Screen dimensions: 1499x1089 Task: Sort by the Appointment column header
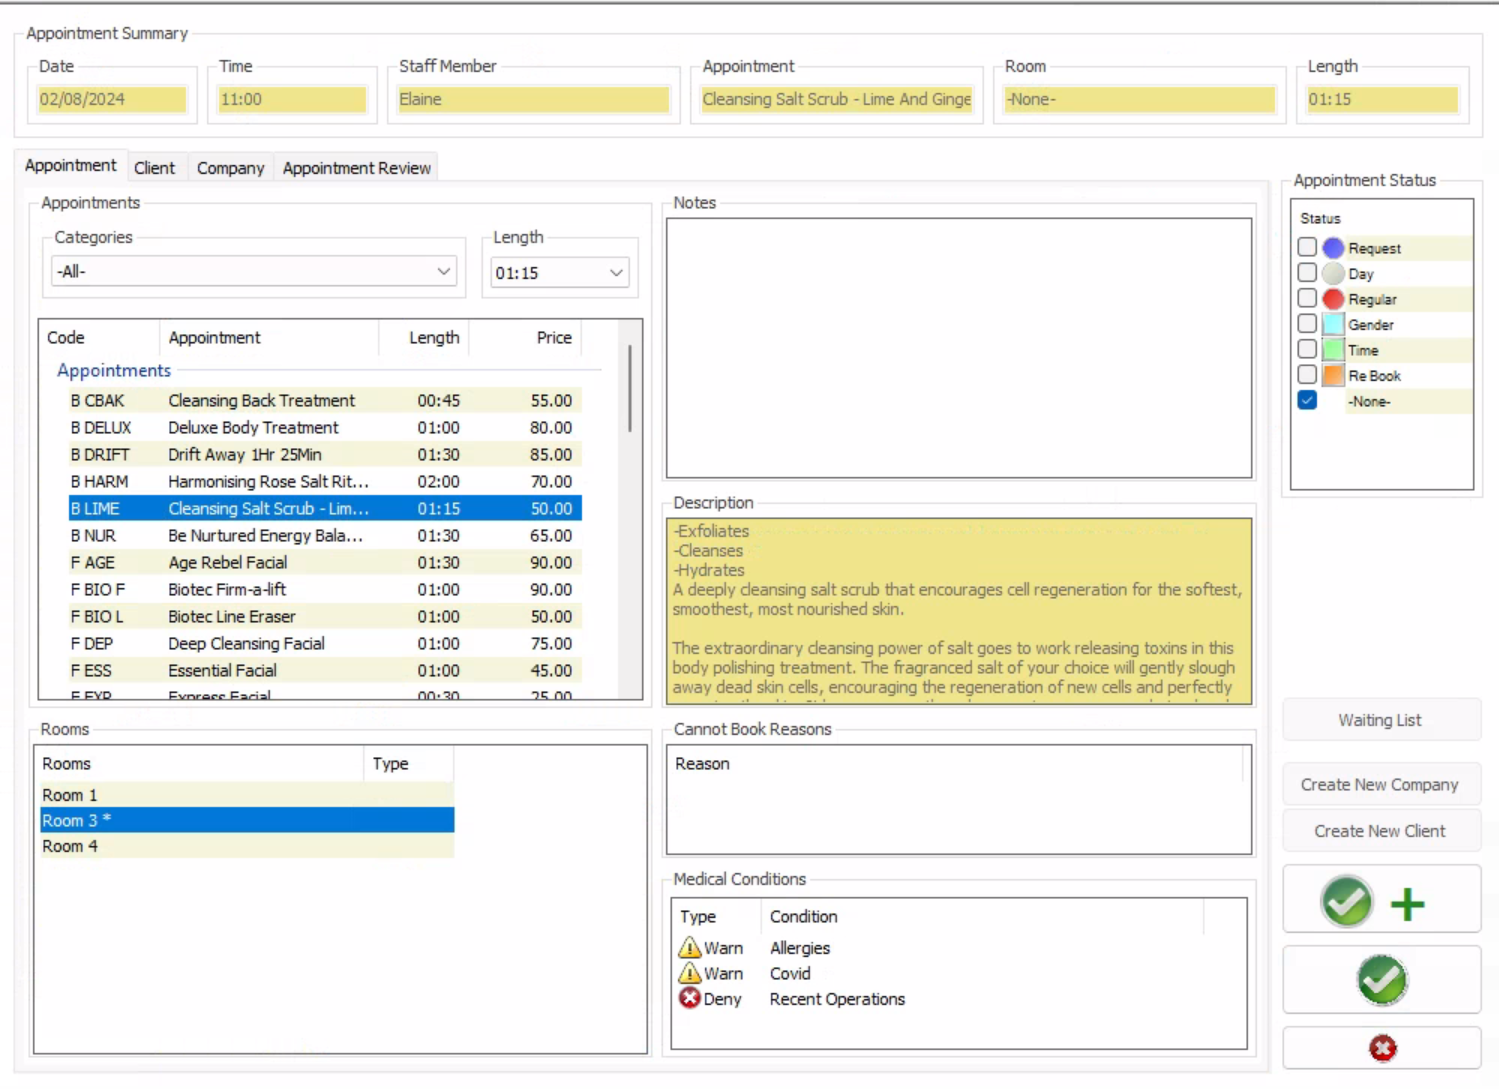269,338
